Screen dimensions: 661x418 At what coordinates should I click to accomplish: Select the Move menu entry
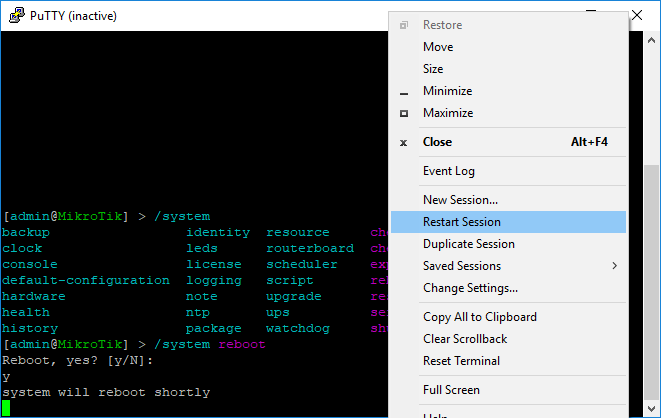[438, 47]
